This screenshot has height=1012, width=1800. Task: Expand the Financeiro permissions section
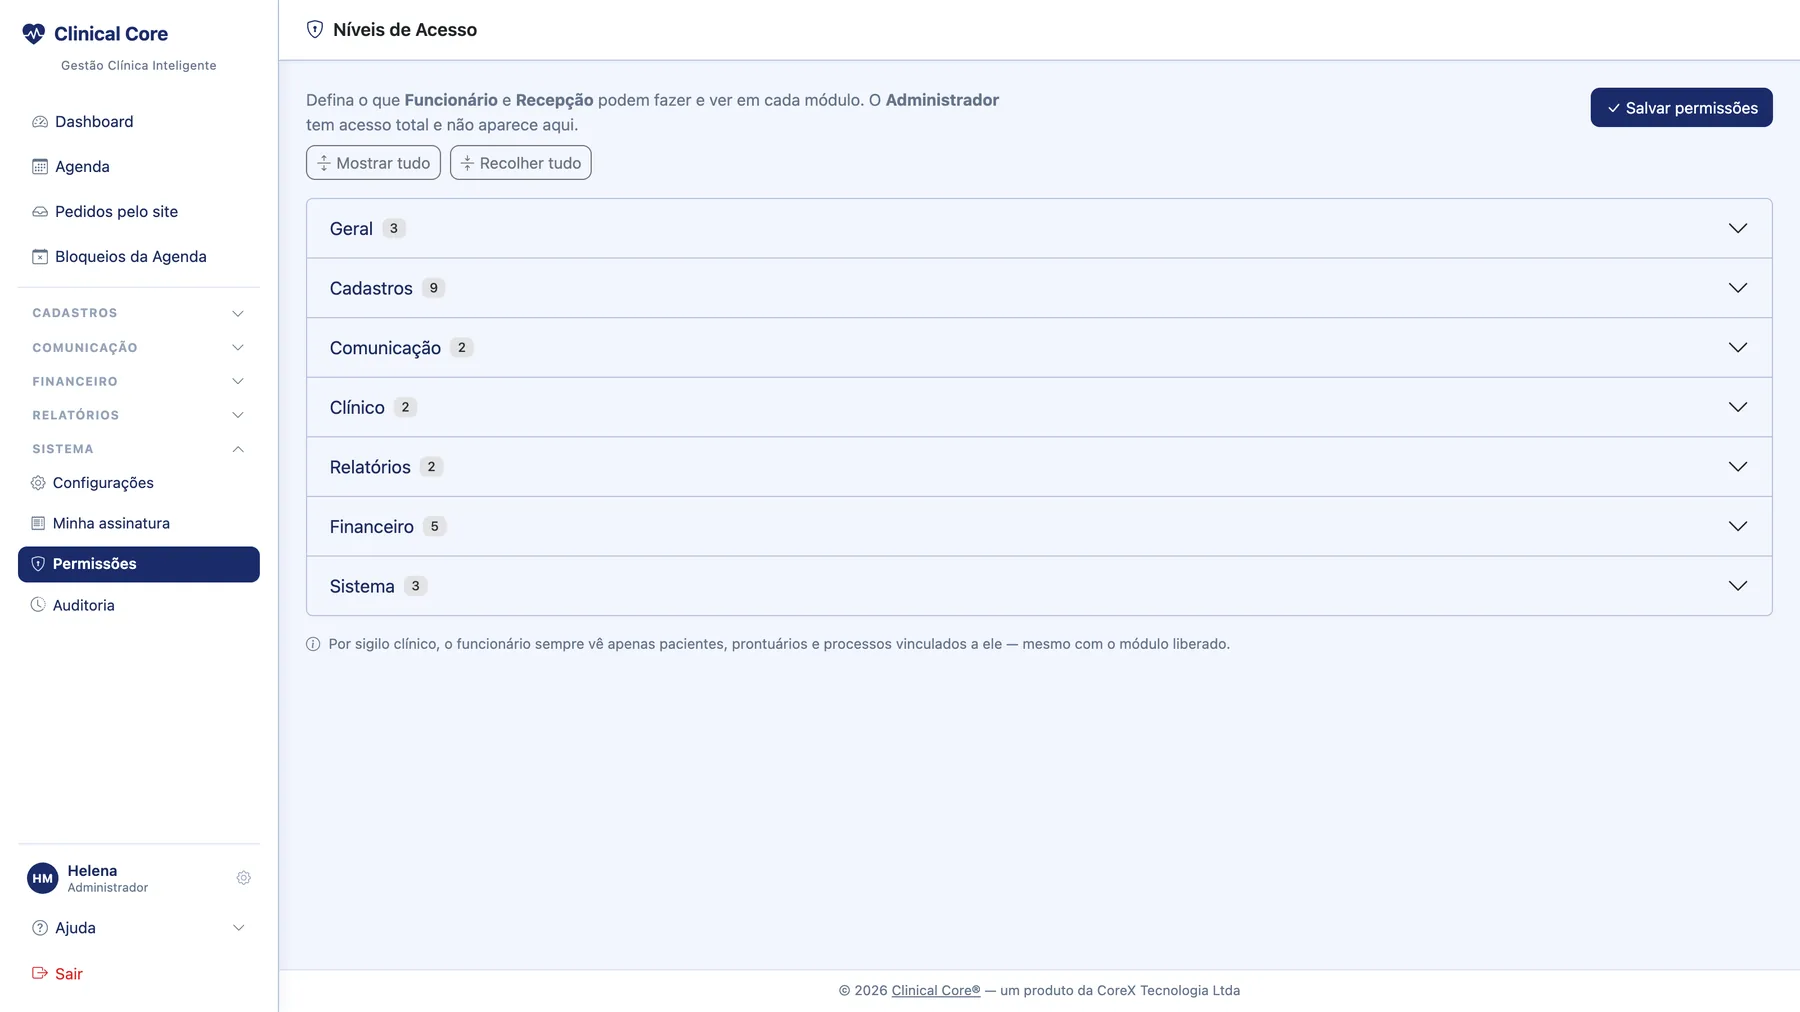tap(1039, 526)
